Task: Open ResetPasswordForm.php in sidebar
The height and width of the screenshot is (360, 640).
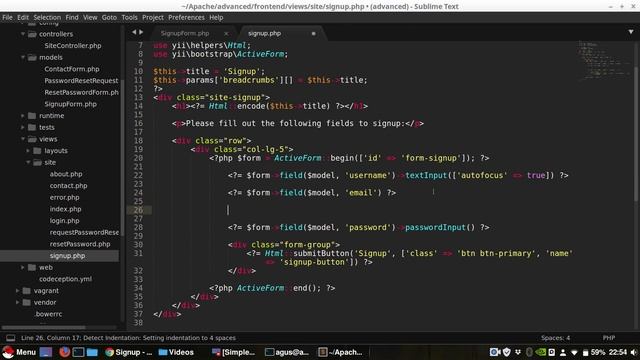Action: point(81,92)
